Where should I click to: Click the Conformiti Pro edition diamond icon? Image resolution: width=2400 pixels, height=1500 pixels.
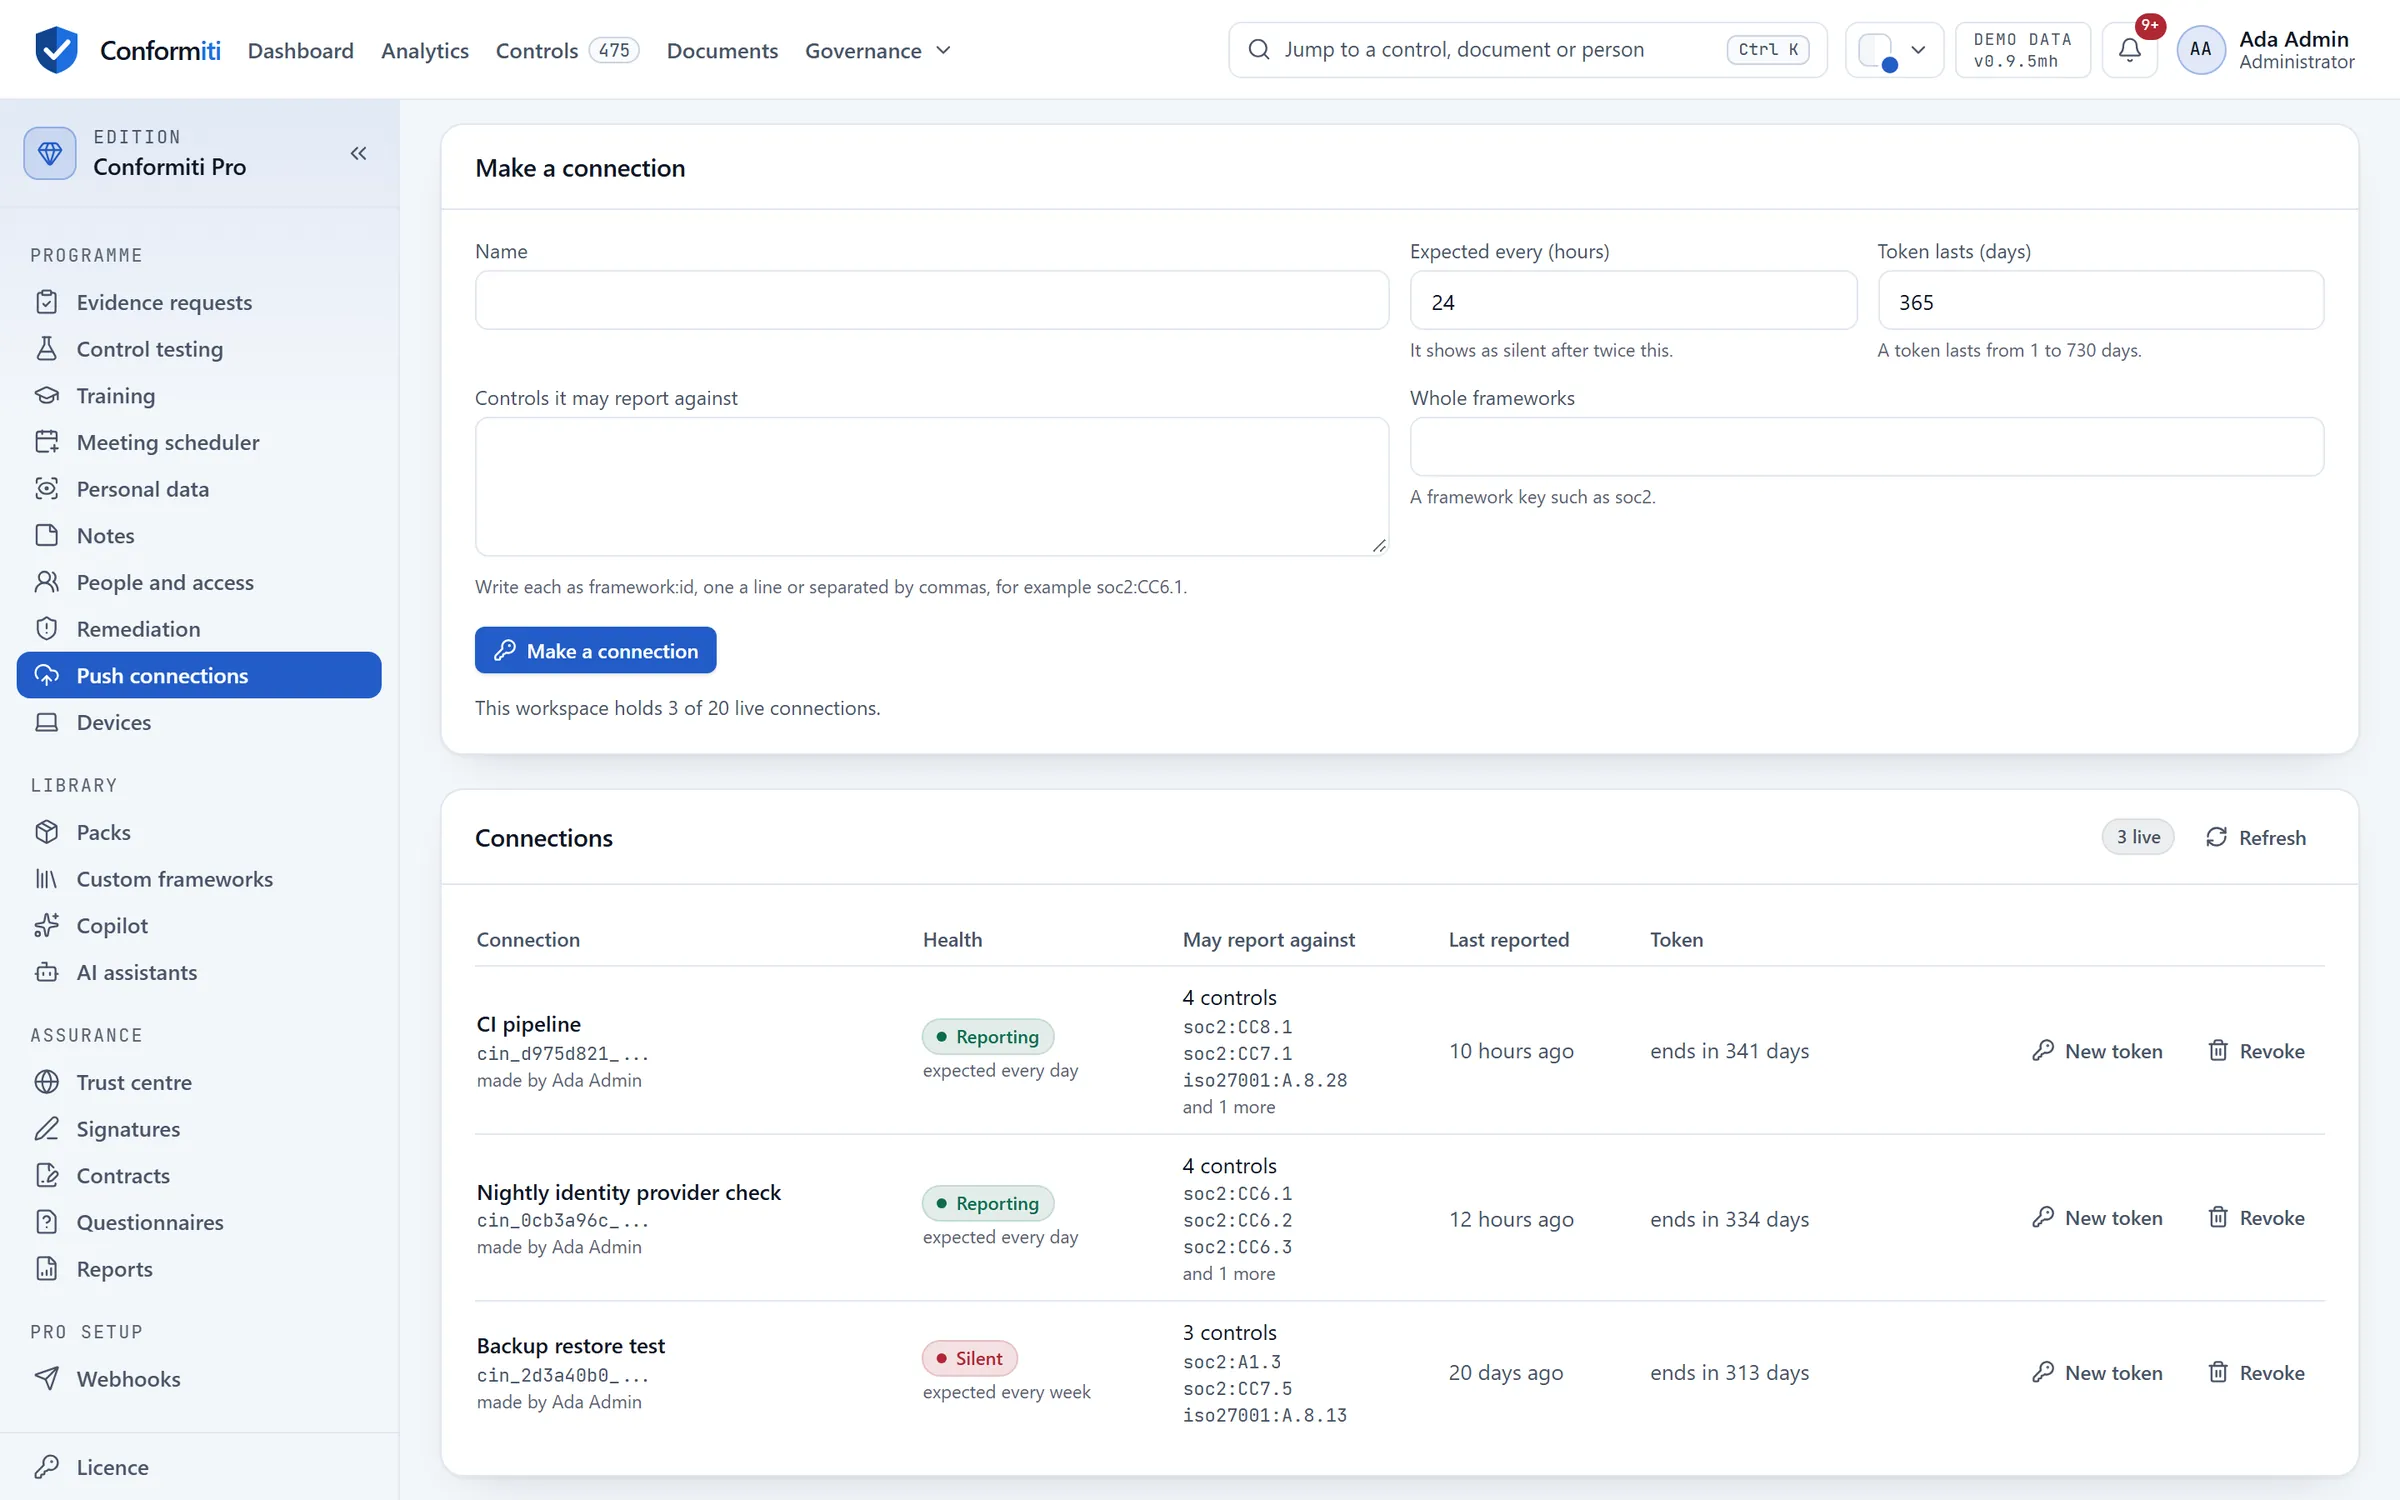tap(50, 153)
